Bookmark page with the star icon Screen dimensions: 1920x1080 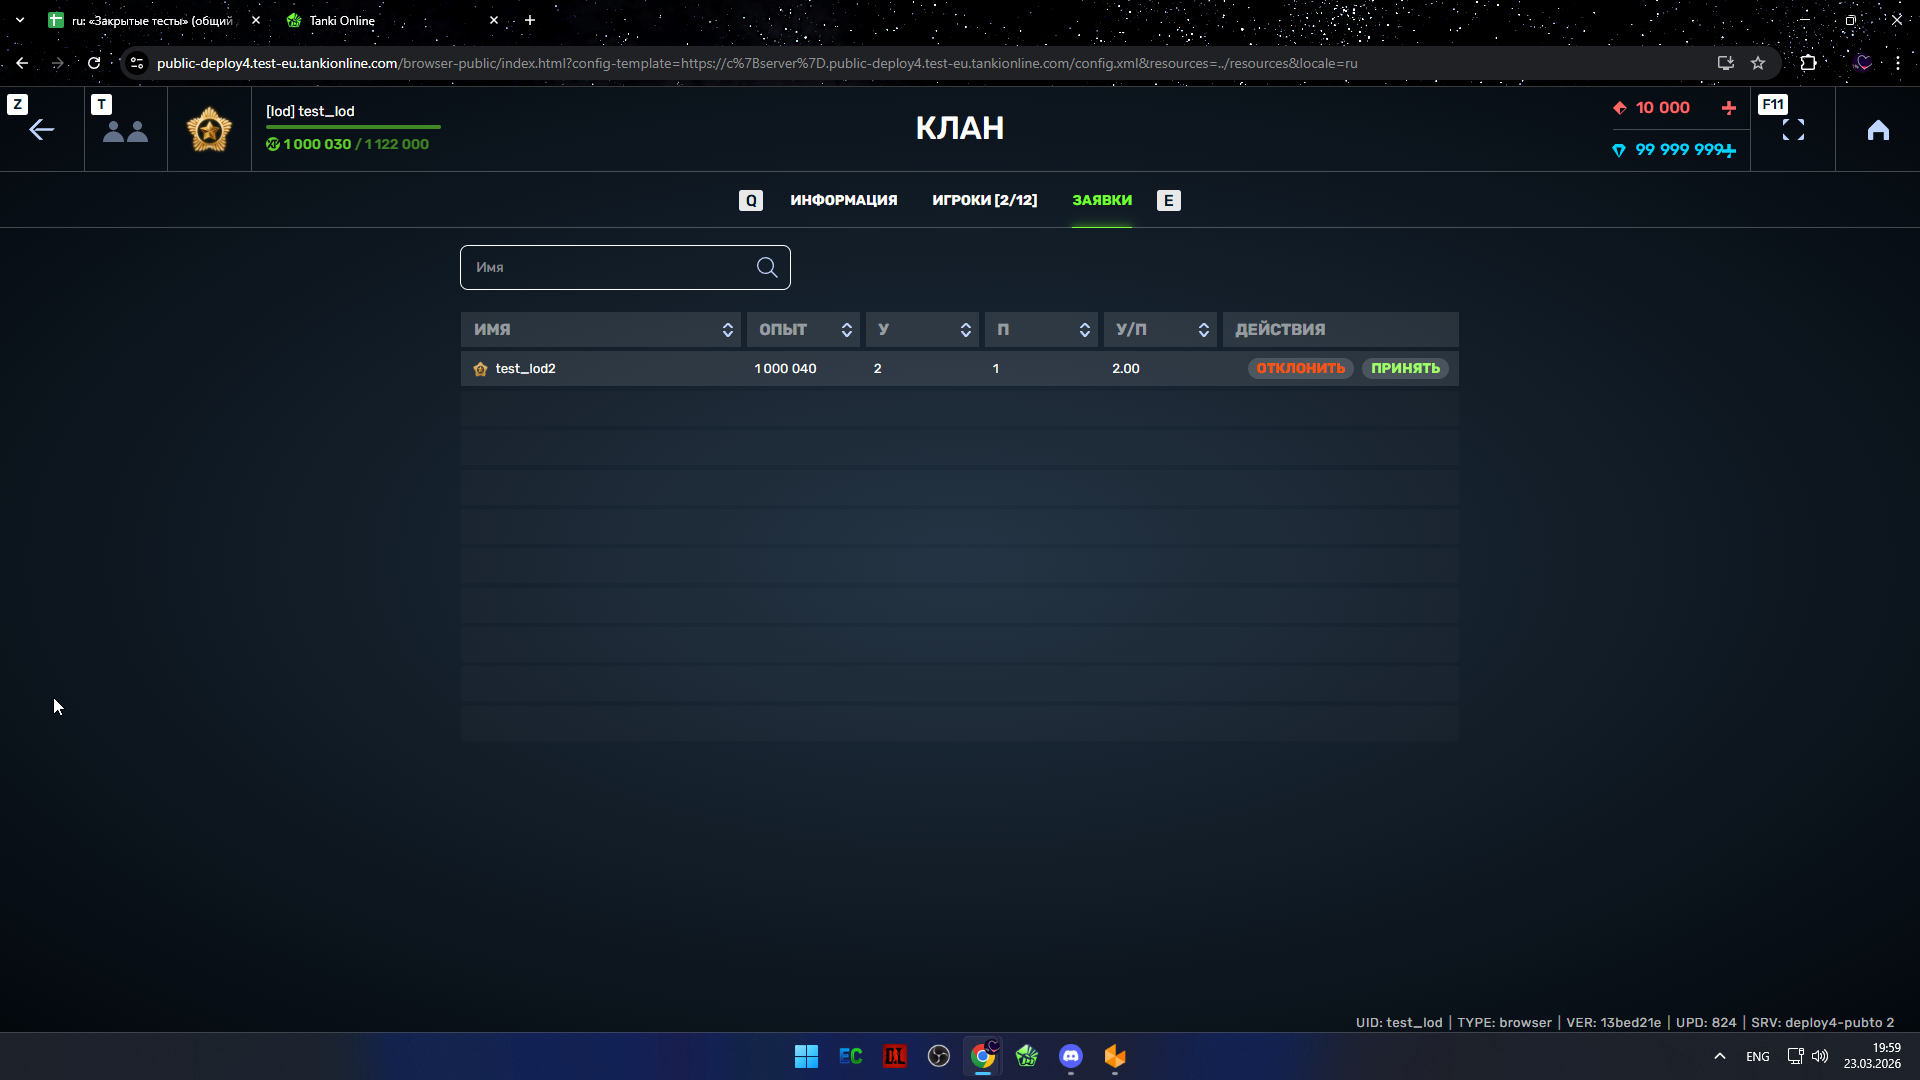coord(1757,63)
